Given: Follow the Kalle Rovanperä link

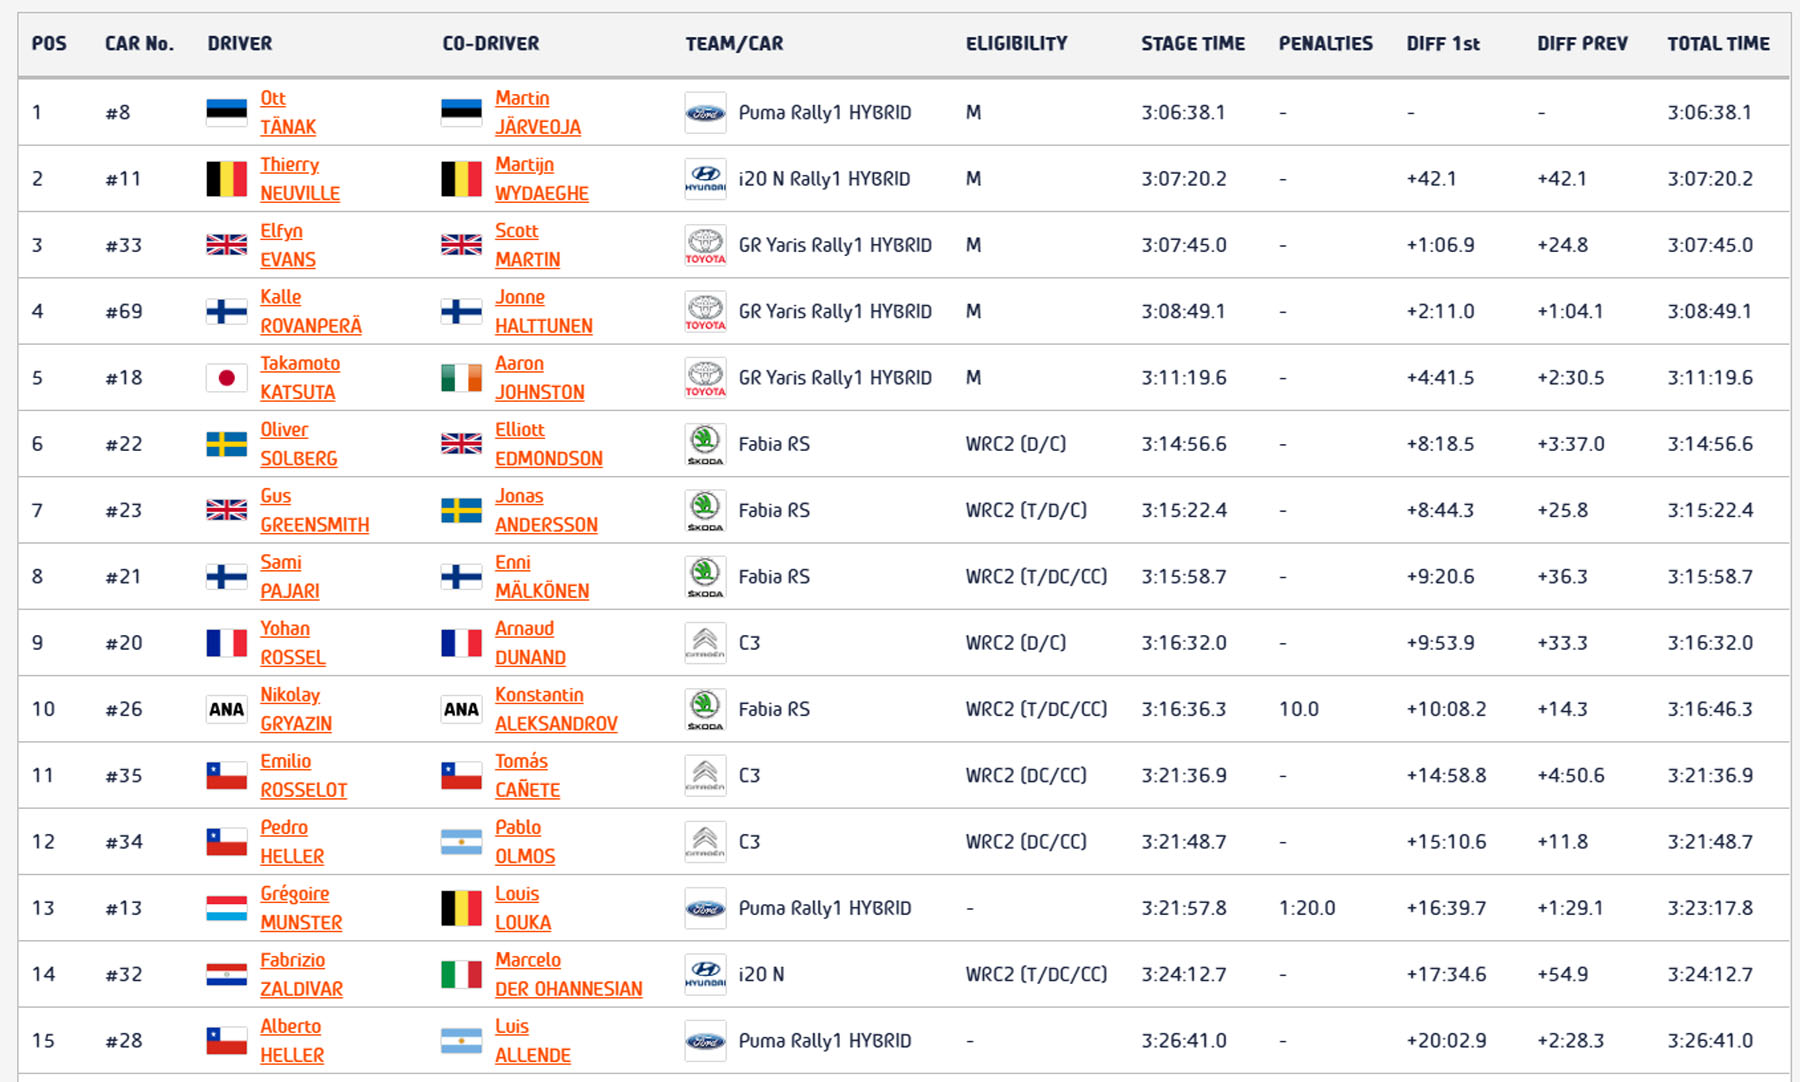Looking at the screenshot, I should (x=311, y=311).
